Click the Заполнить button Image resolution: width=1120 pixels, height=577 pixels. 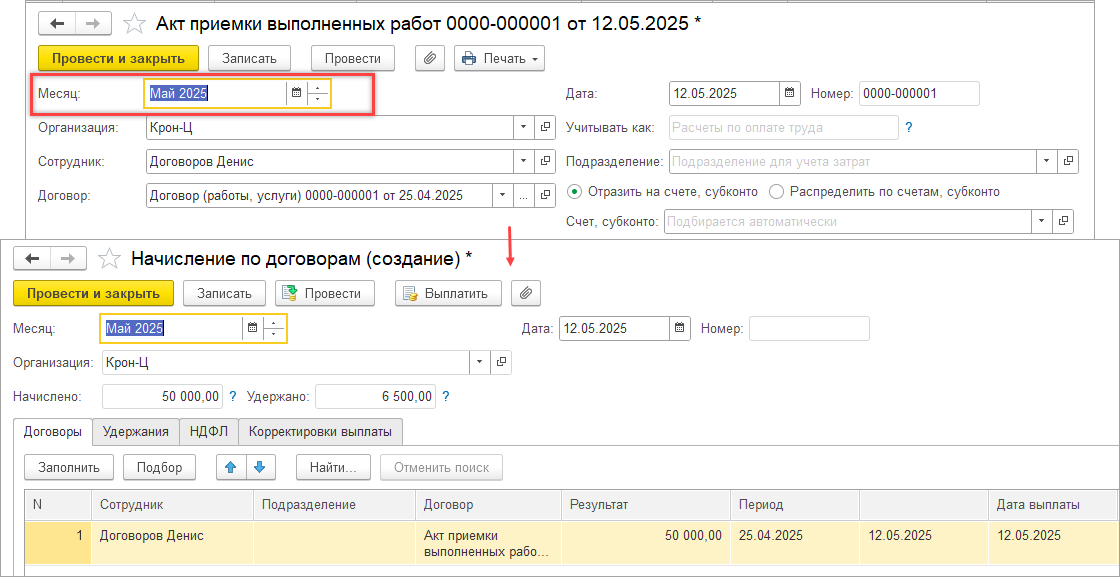[69, 467]
